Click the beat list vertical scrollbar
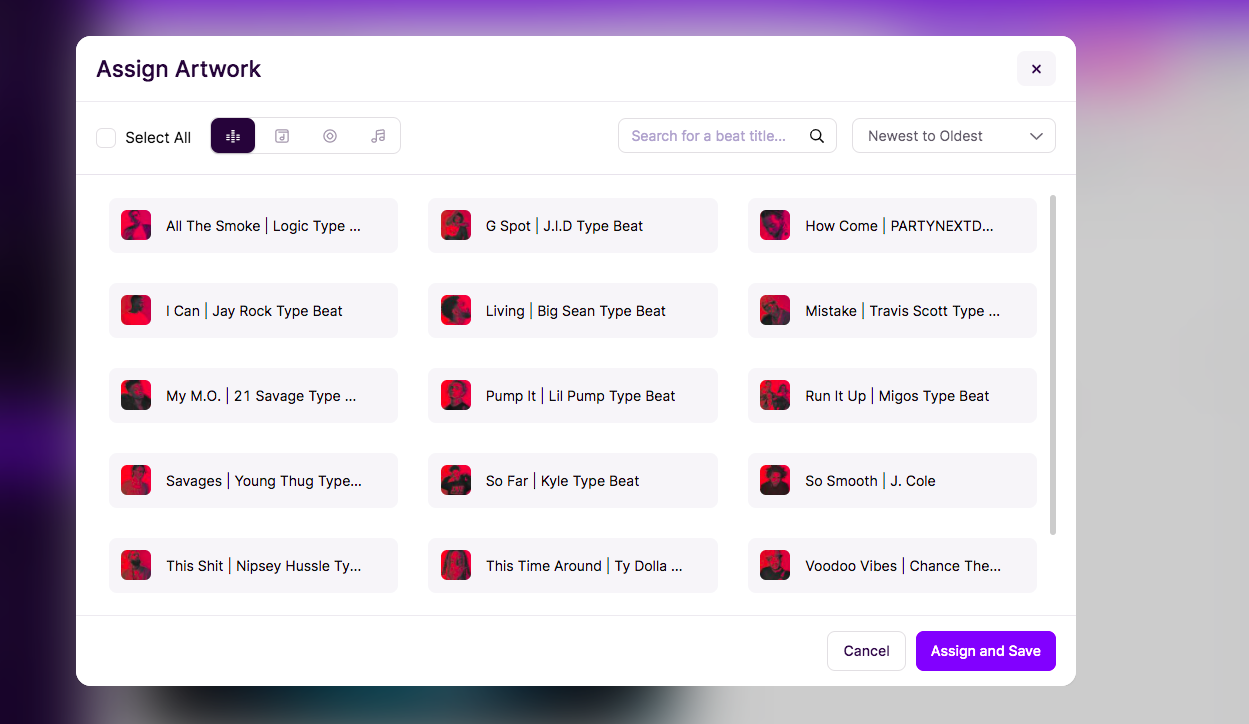This screenshot has height=724, width=1249. point(1053,365)
